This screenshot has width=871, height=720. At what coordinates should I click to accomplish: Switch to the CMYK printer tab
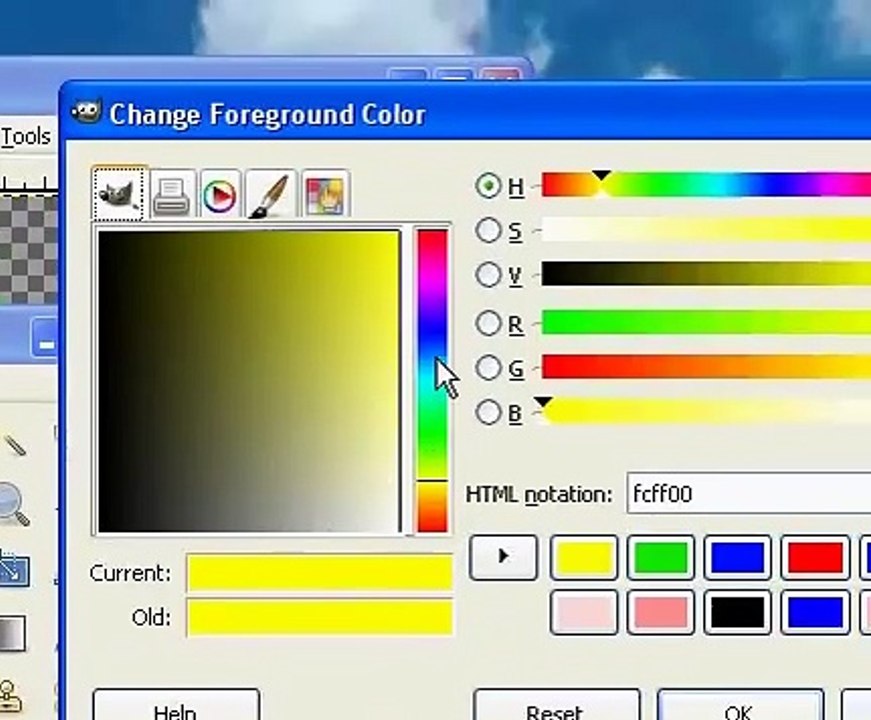tap(172, 196)
